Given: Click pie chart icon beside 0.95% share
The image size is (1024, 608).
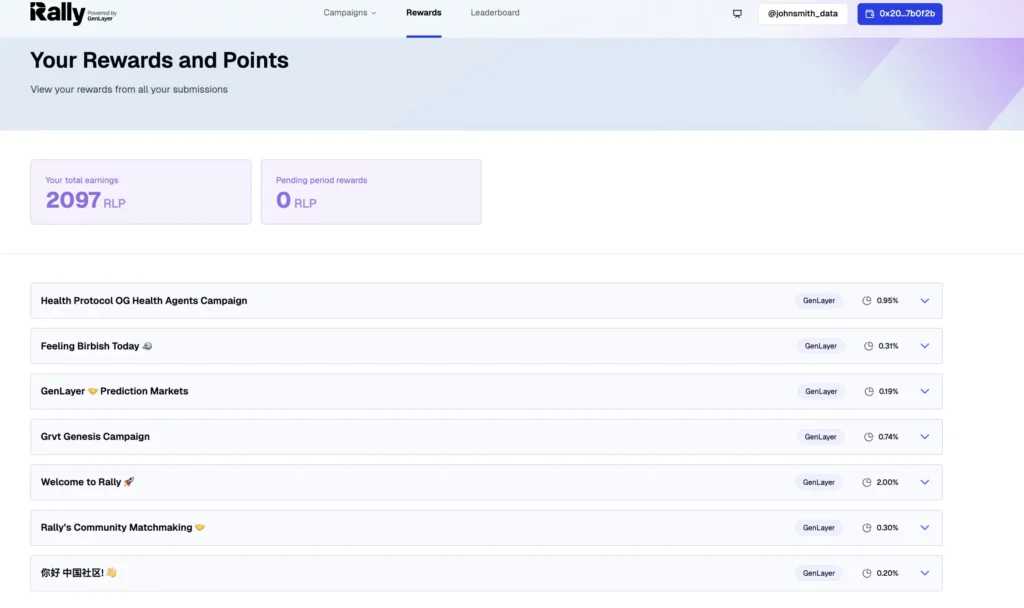Looking at the screenshot, I should click(x=866, y=301).
